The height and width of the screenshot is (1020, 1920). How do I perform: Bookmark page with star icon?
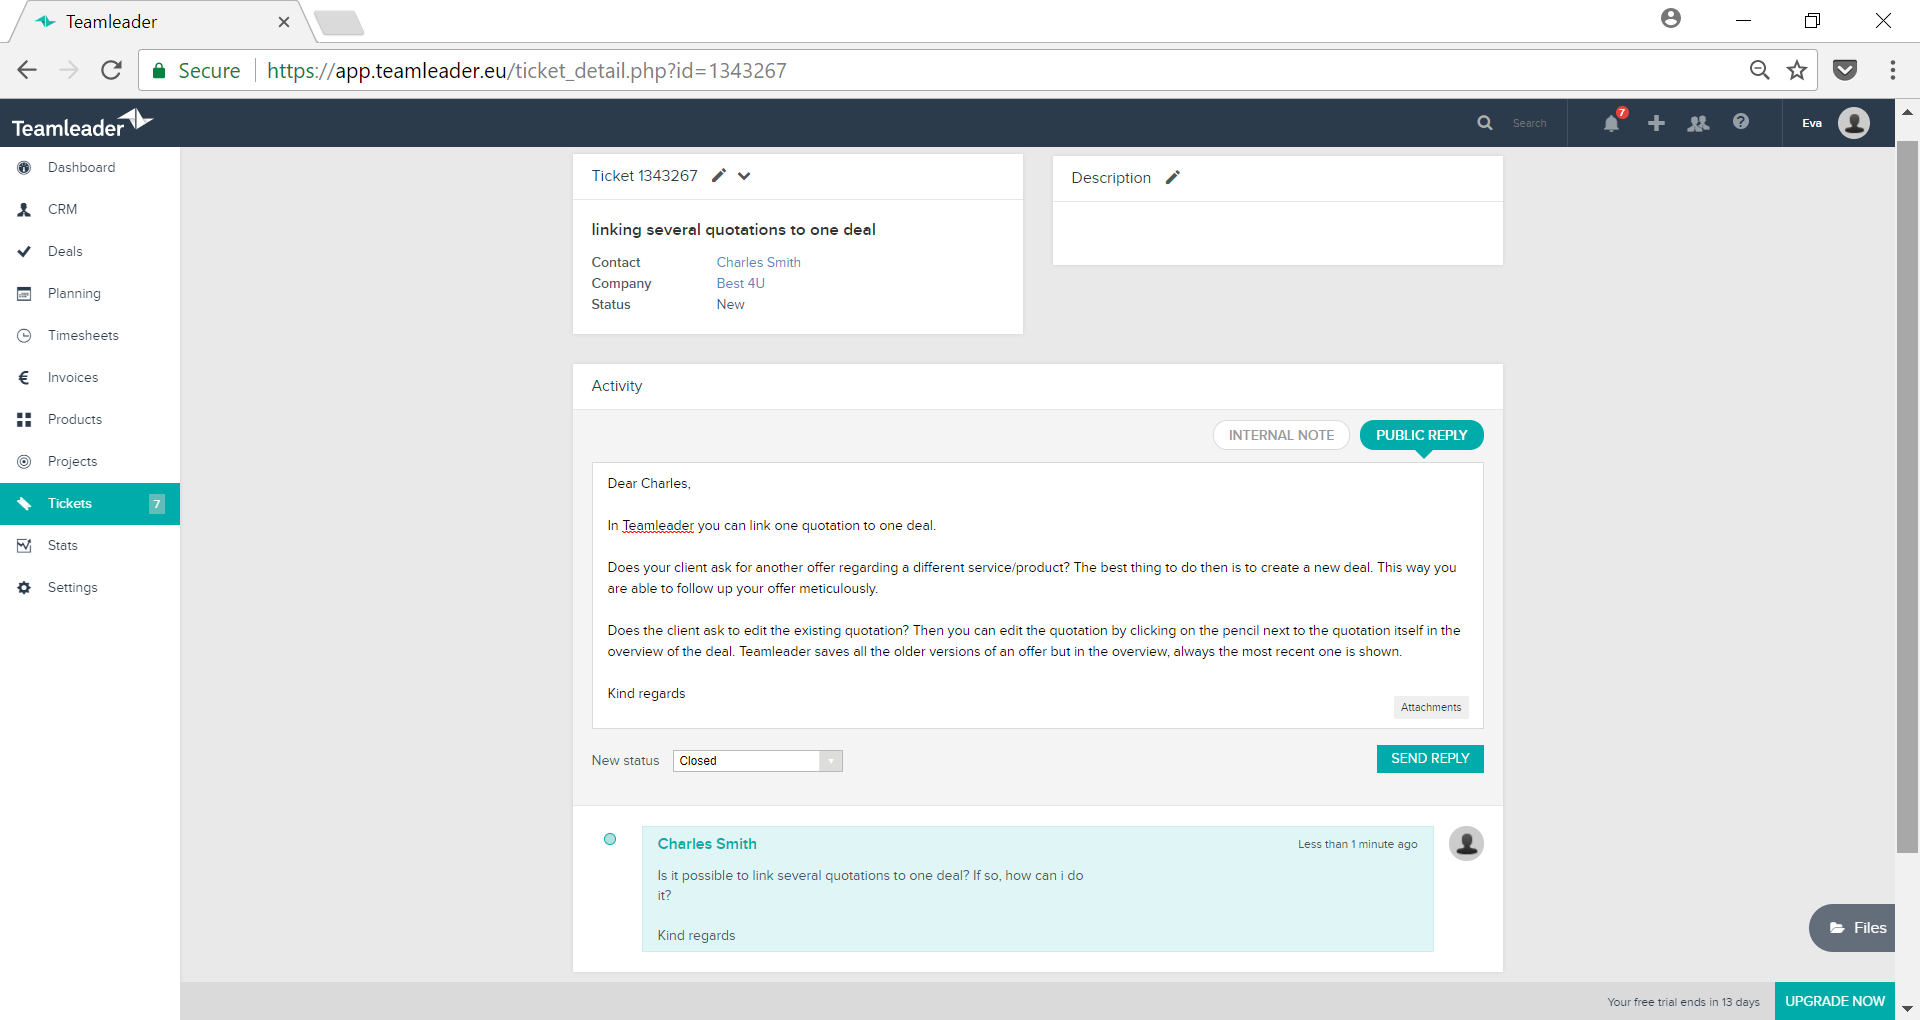tap(1797, 70)
